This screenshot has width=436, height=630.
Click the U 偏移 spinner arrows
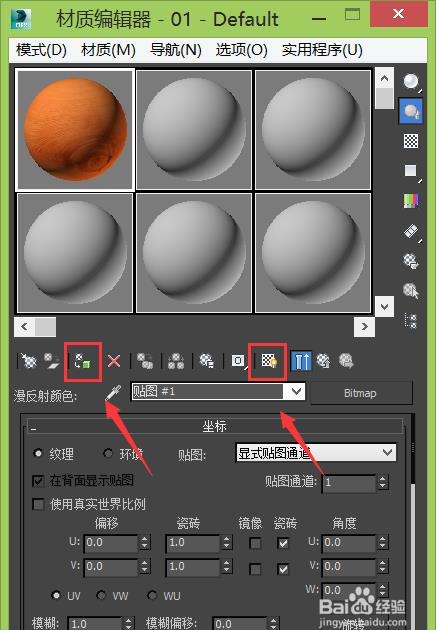click(x=145, y=543)
